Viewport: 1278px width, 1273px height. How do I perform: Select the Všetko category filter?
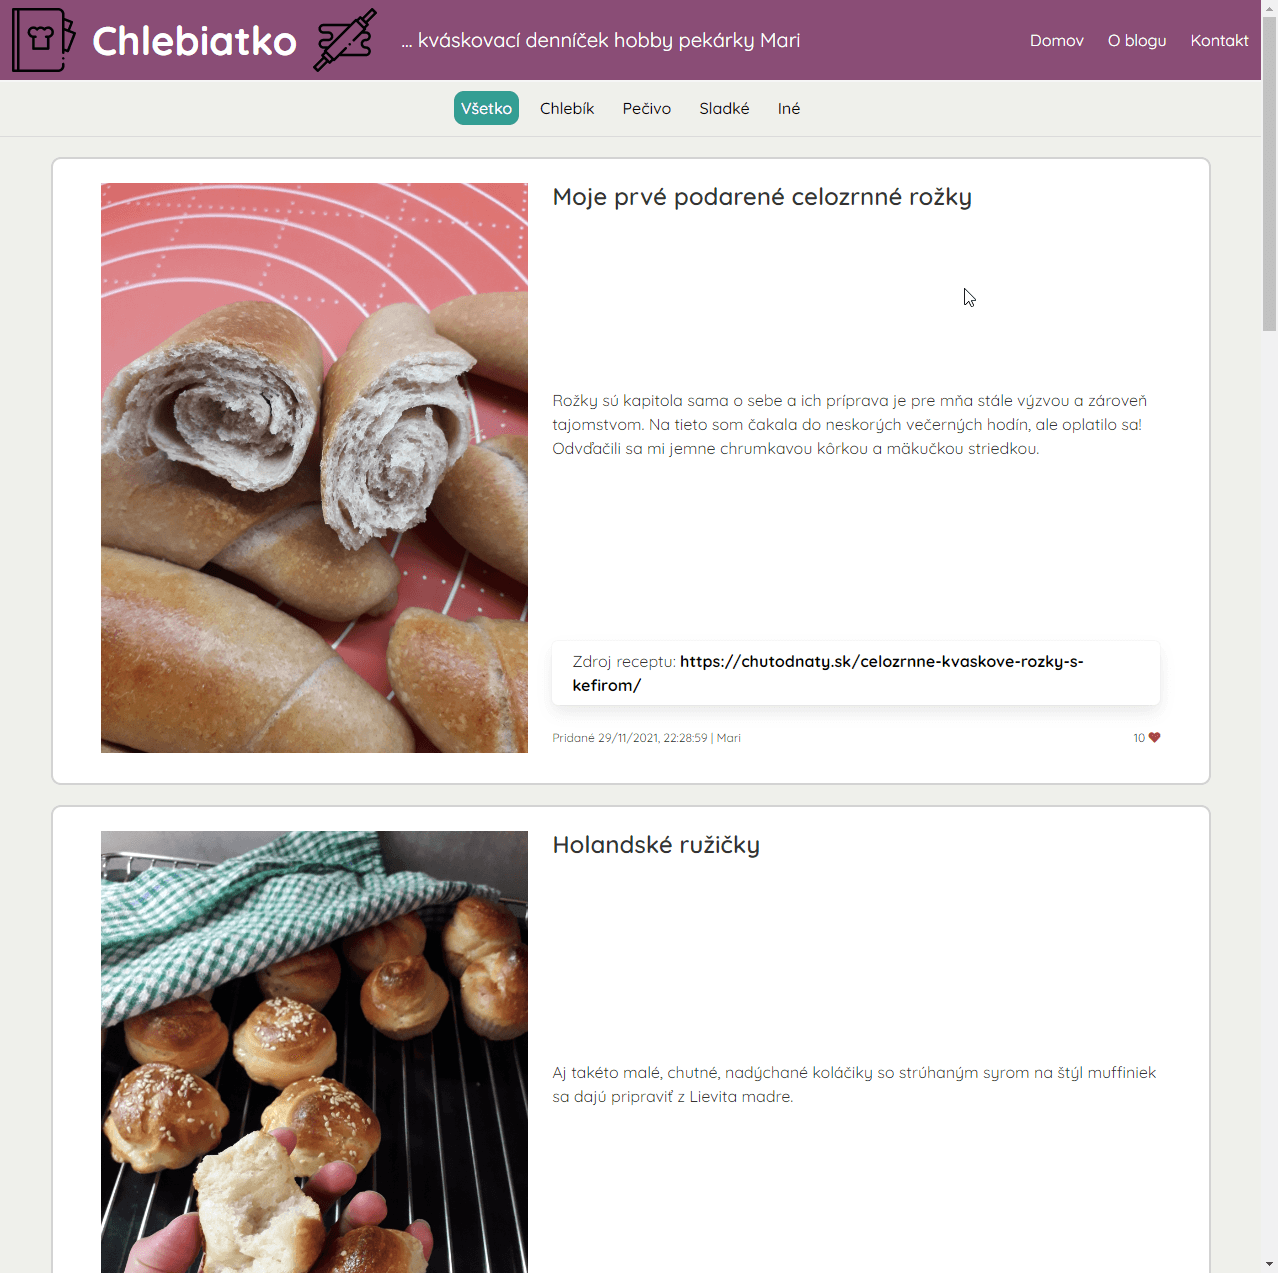click(486, 108)
